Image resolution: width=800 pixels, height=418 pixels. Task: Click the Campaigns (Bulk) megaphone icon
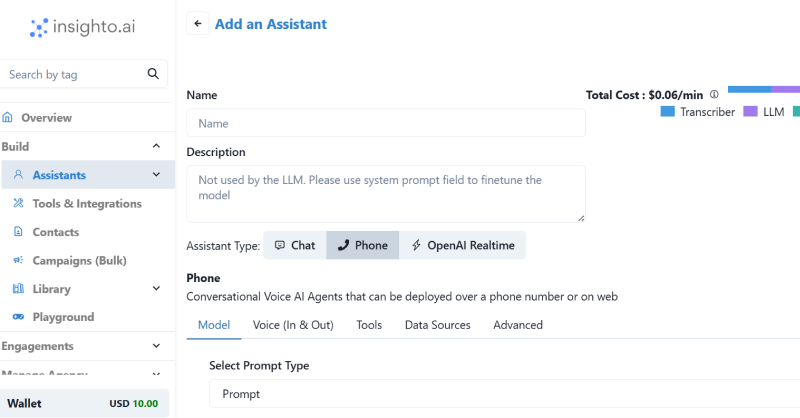pos(19,261)
